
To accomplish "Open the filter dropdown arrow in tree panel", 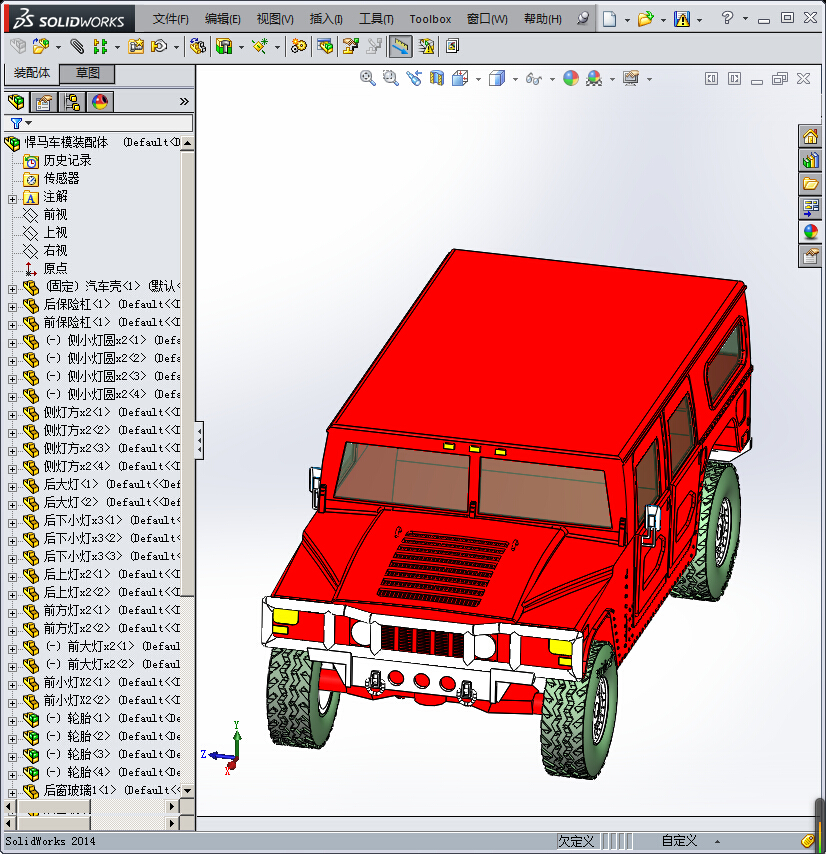I will point(29,123).
